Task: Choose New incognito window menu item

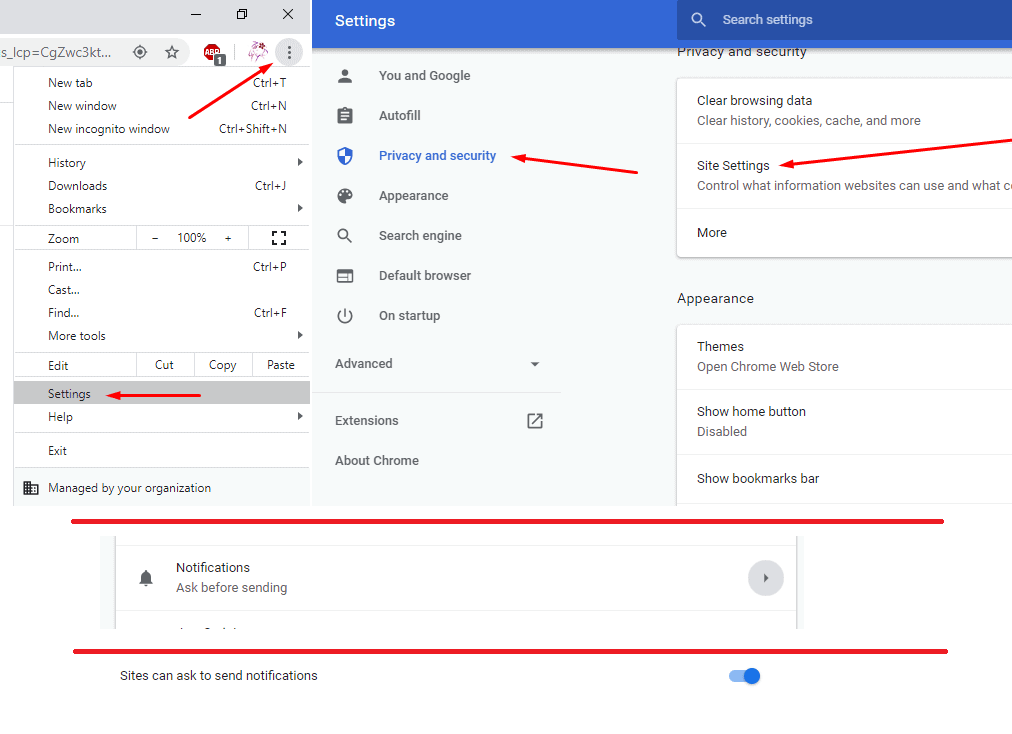Action: 109,129
